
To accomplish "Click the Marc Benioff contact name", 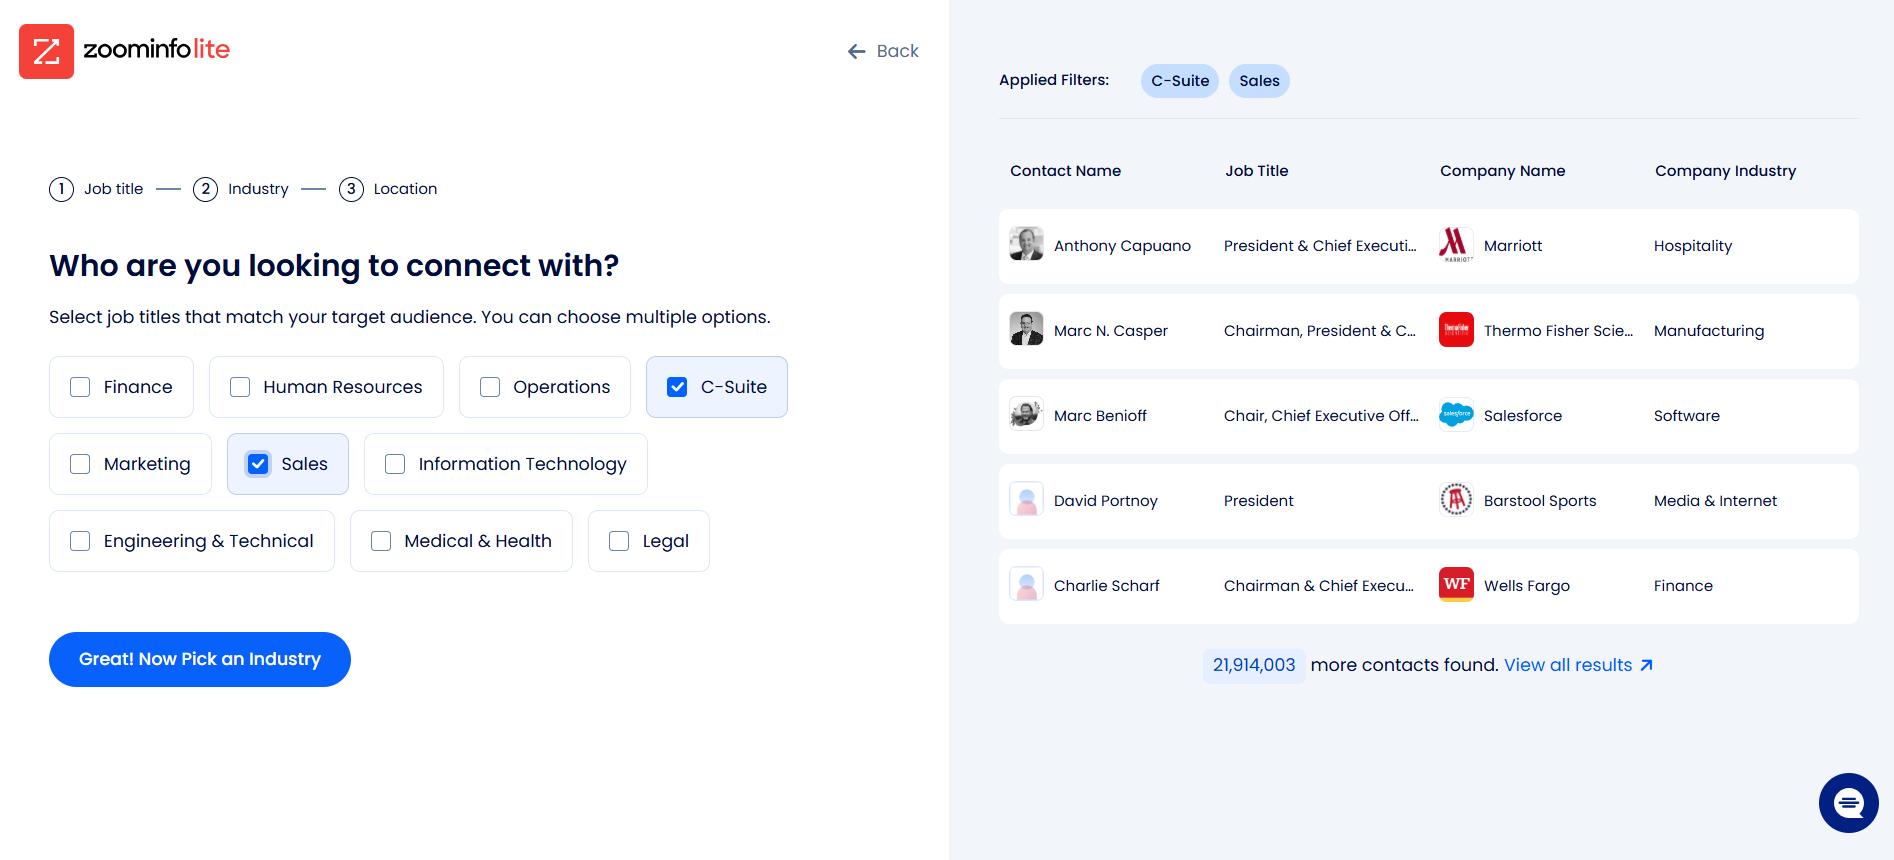I will pos(1100,416).
